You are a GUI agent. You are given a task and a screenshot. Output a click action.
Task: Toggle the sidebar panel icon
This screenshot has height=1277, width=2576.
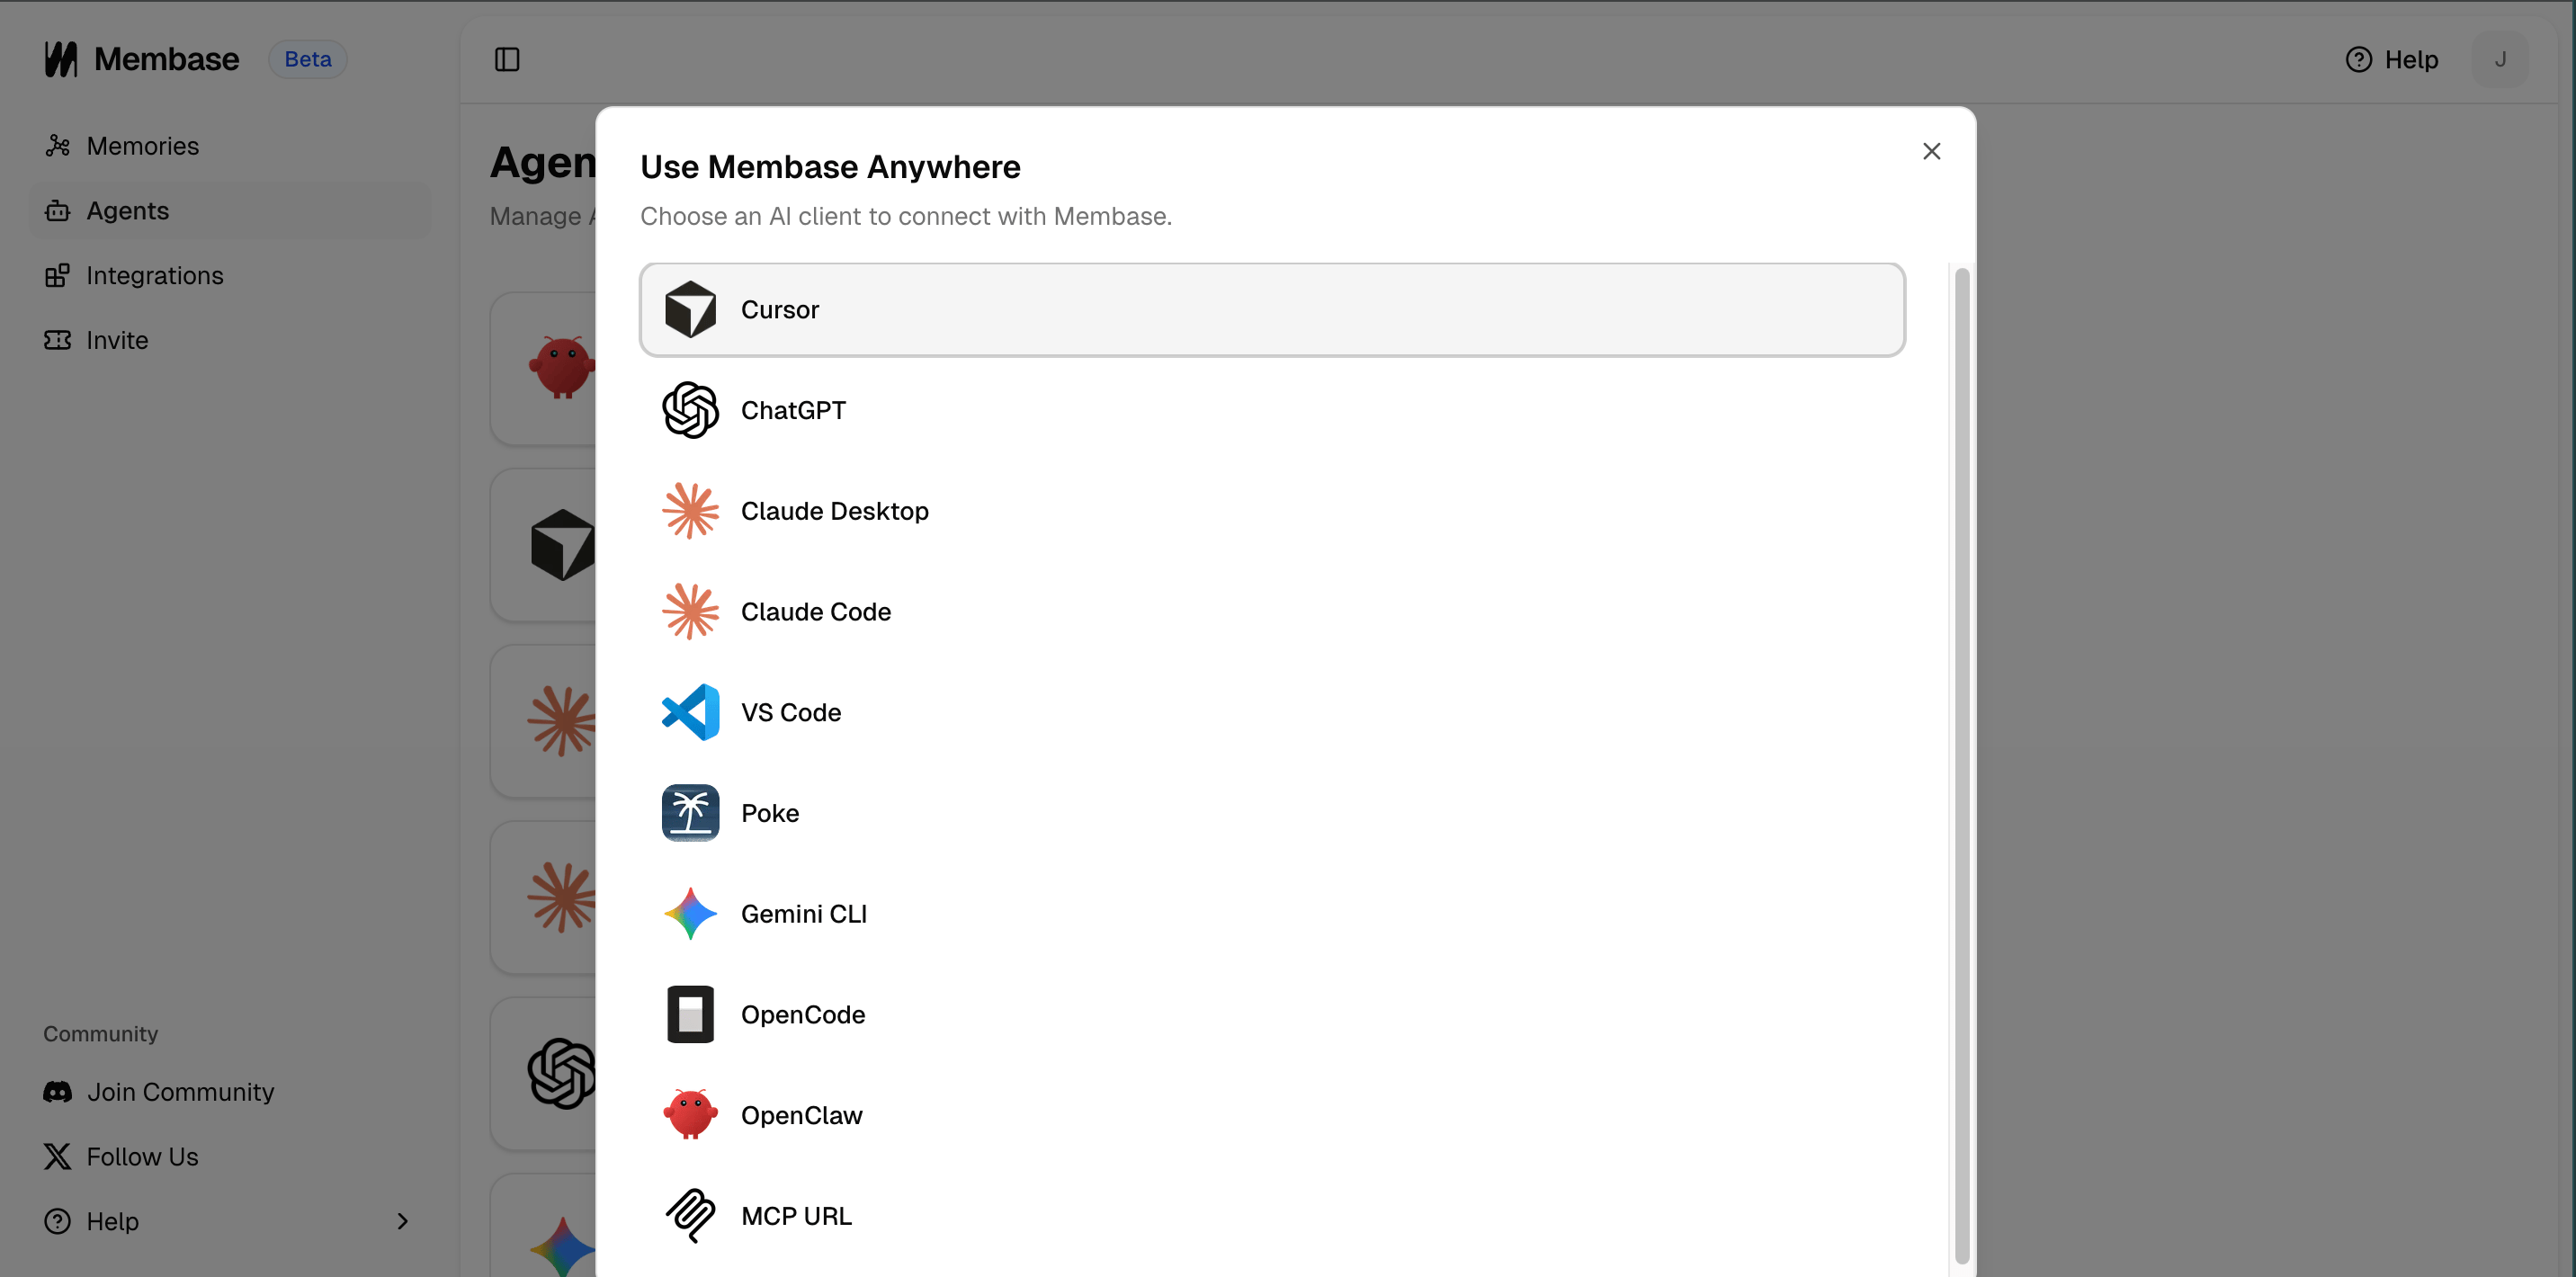coord(507,60)
